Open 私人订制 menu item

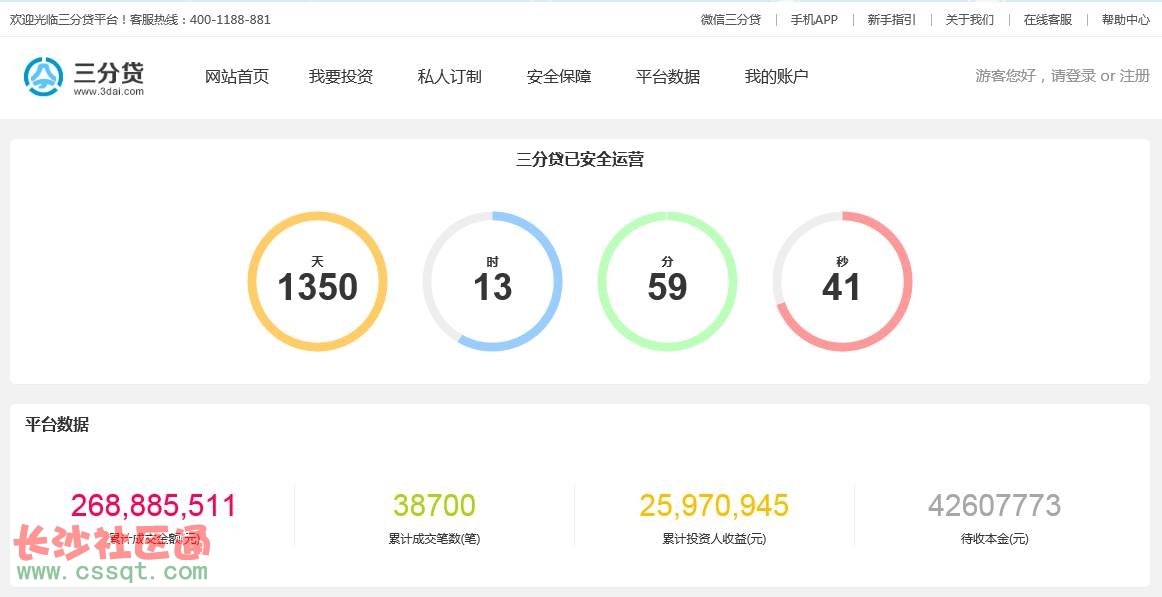point(449,76)
